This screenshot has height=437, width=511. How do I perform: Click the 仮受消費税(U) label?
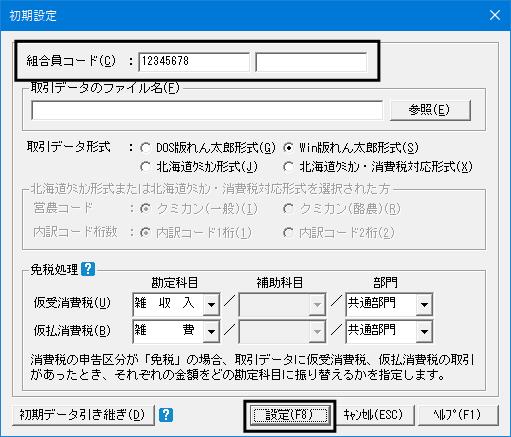(x=72, y=303)
